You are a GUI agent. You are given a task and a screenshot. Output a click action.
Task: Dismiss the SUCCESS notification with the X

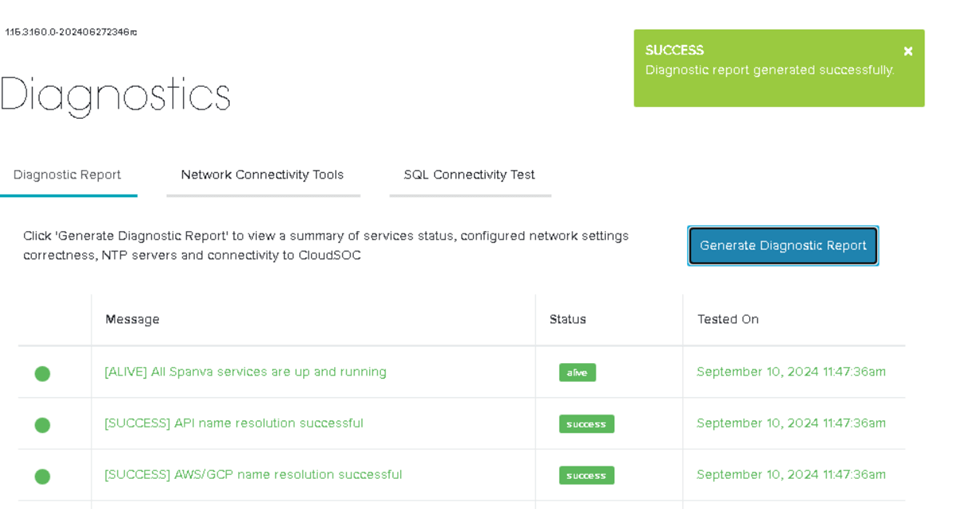pos(907,51)
